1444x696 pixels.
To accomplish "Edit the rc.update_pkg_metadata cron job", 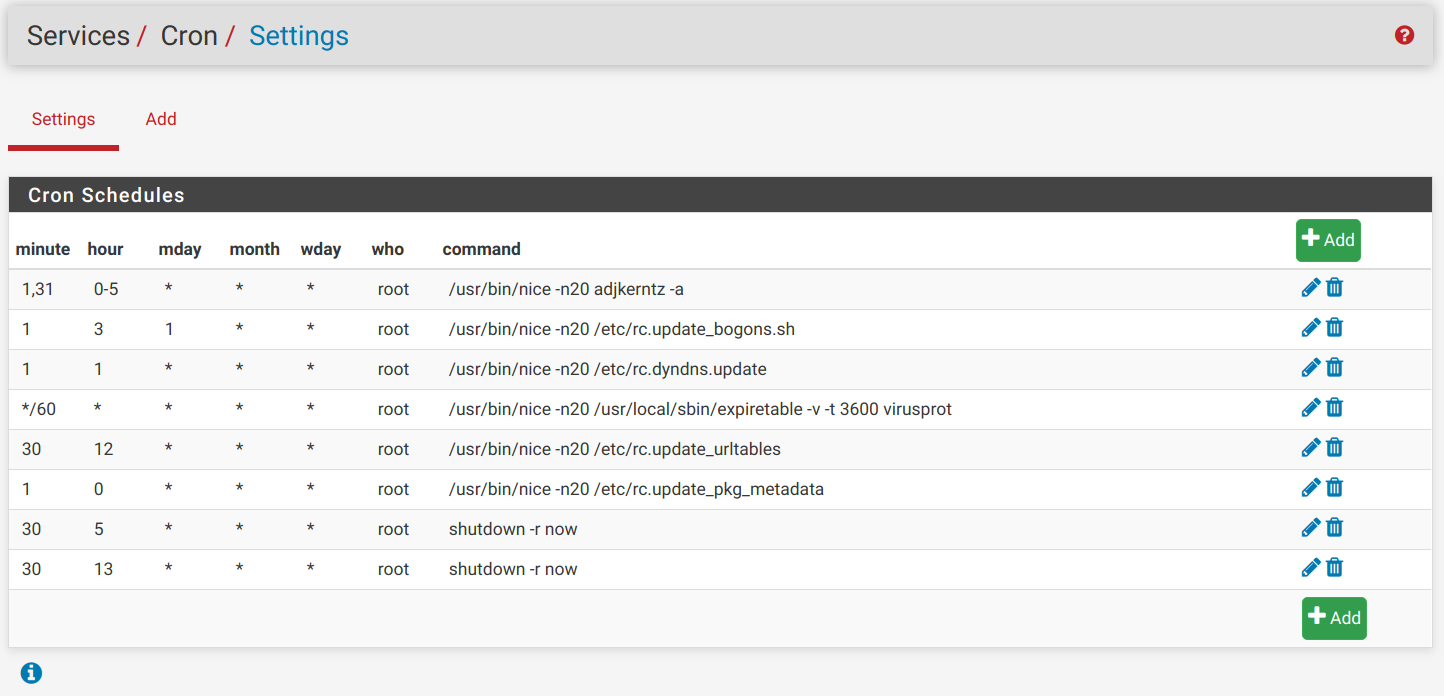I will (1311, 488).
